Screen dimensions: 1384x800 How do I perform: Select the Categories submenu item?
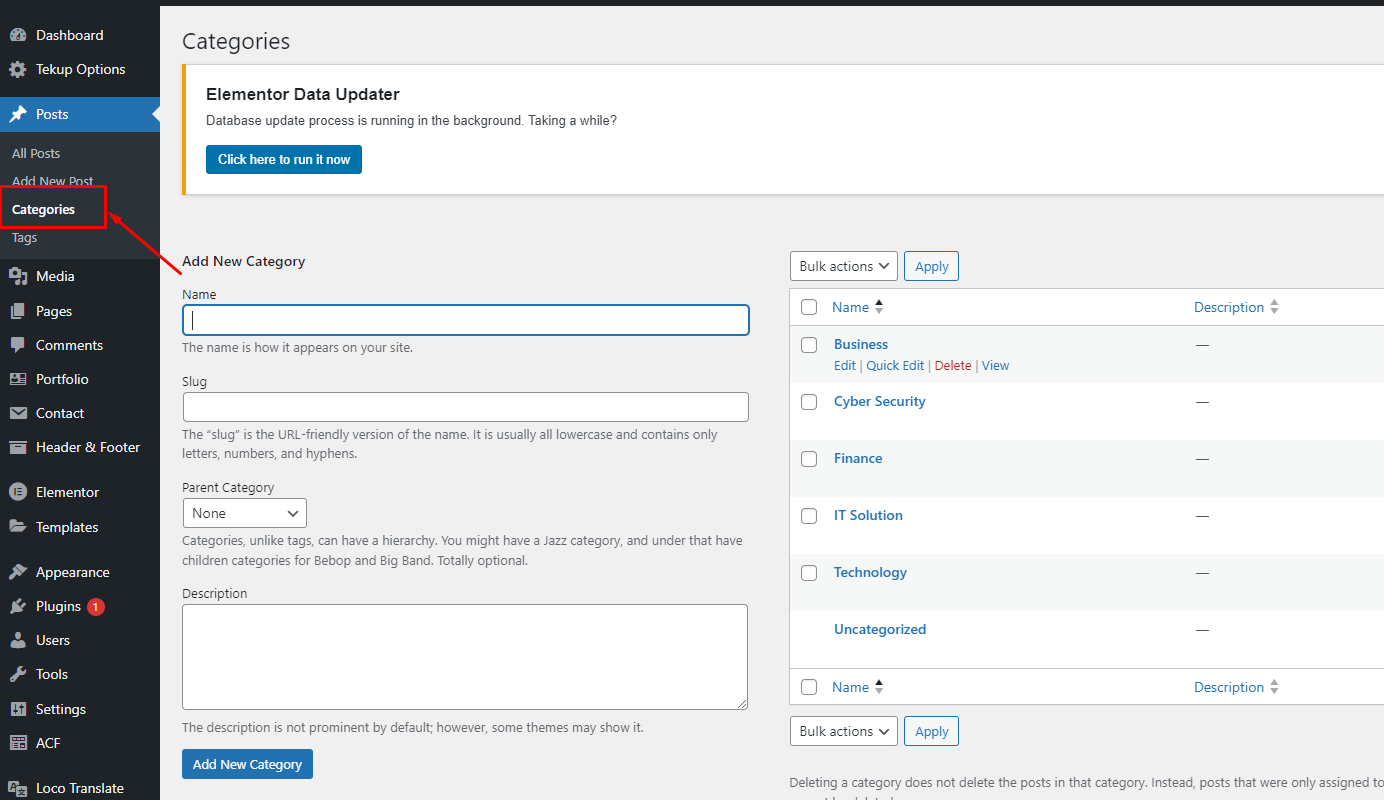pos(43,209)
